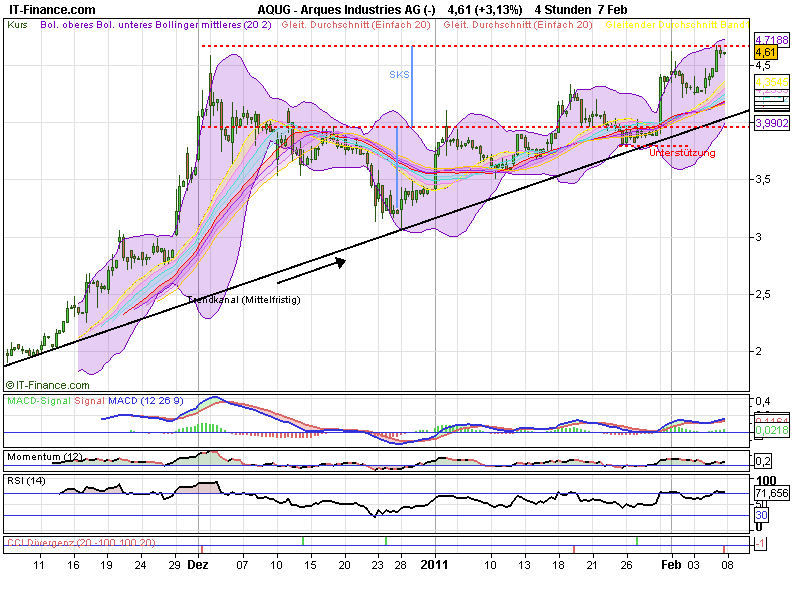The width and height of the screenshot is (800, 600).
Task: Click the 3,9902 price level label
Action: pos(770,122)
